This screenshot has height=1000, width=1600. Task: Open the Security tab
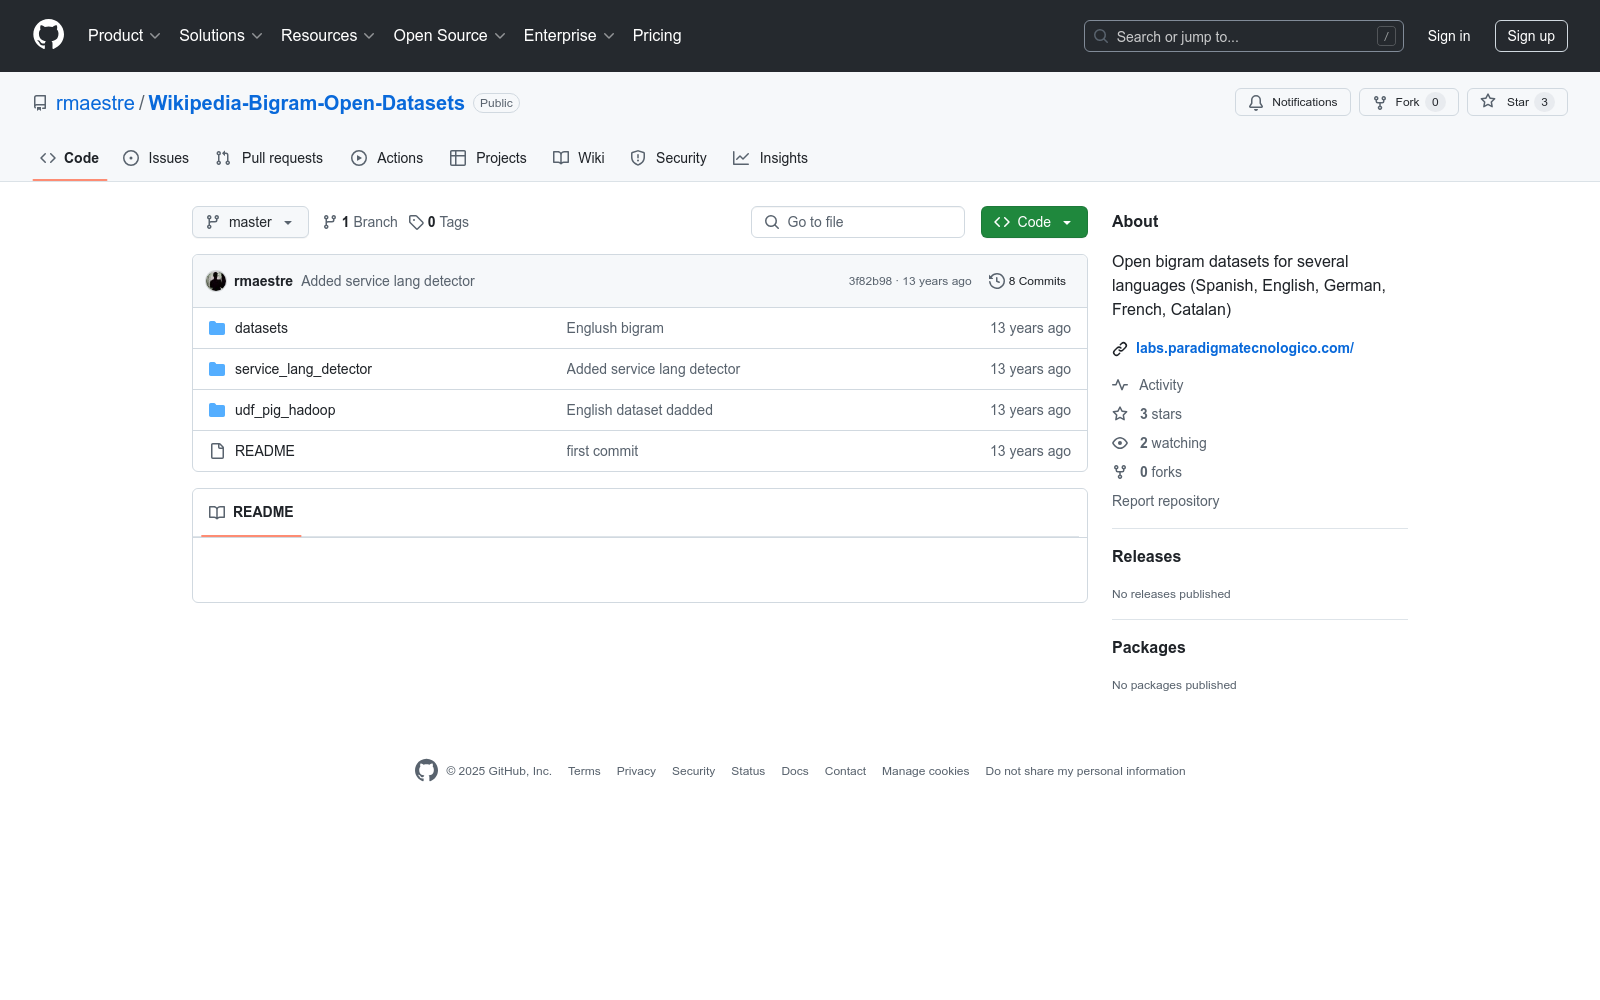(x=668, y=158)
